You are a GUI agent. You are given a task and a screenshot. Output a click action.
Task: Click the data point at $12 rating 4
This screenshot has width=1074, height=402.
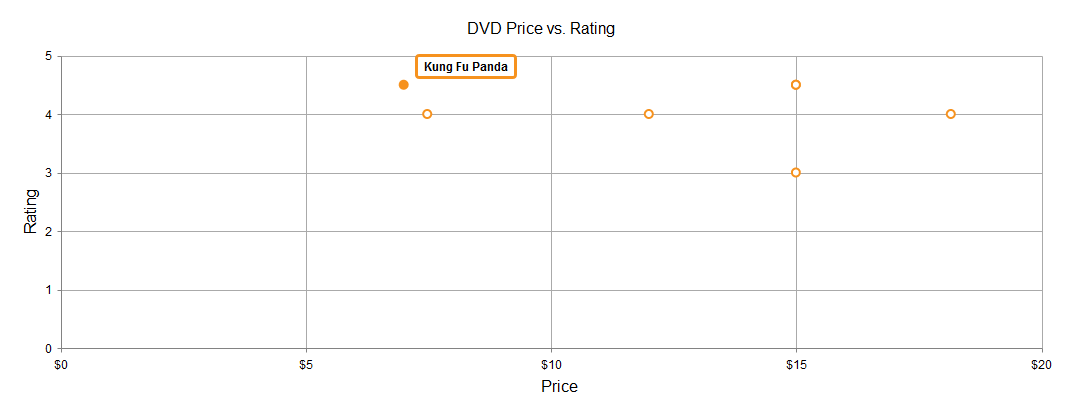tap(649, 114)
